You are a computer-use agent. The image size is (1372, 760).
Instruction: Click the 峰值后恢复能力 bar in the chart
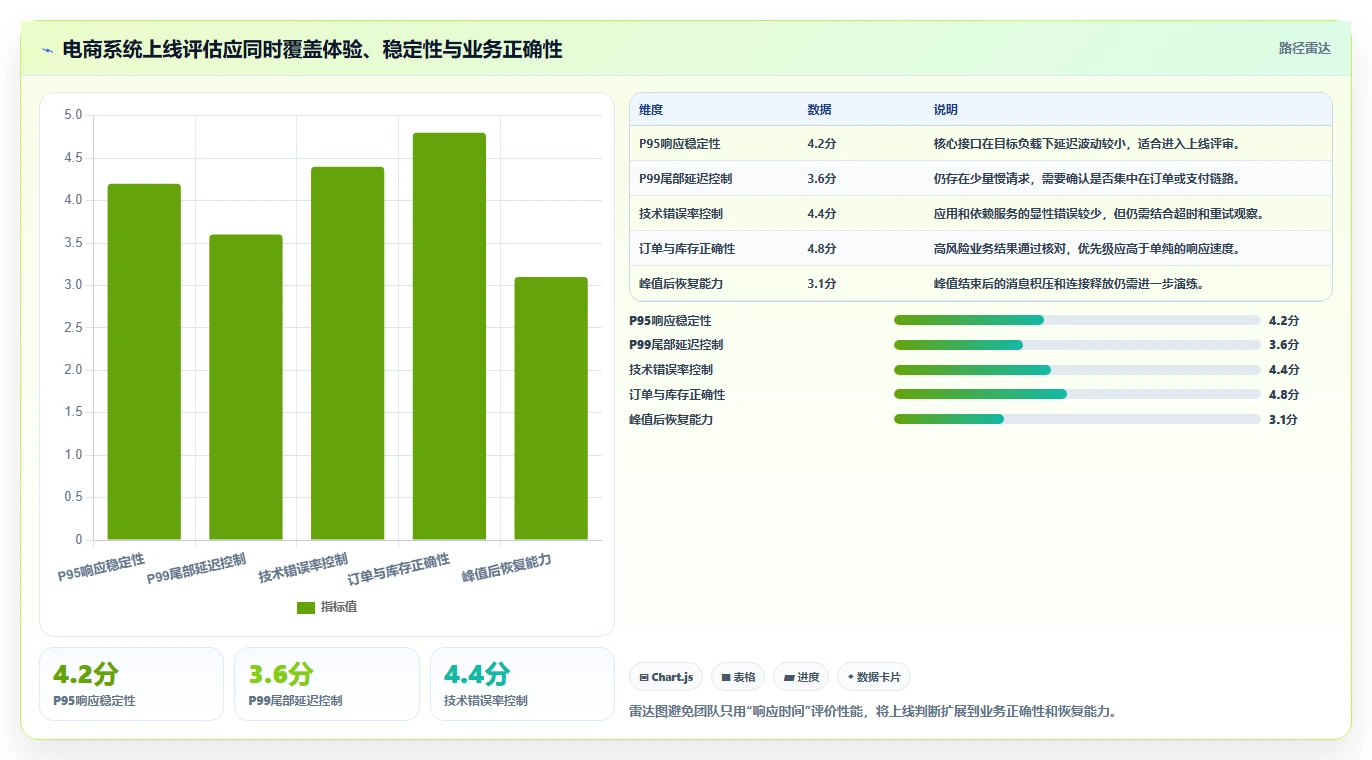click(x=551, y=408)
